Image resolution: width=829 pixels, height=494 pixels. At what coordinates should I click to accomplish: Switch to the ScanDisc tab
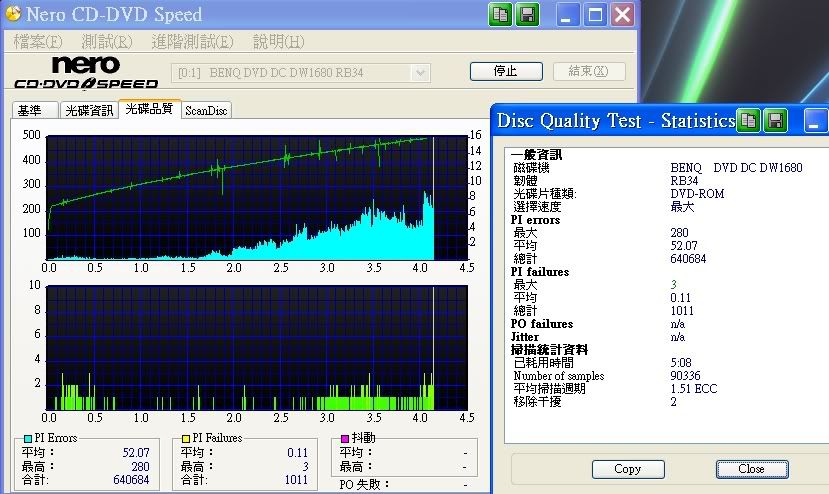[206, 110]
